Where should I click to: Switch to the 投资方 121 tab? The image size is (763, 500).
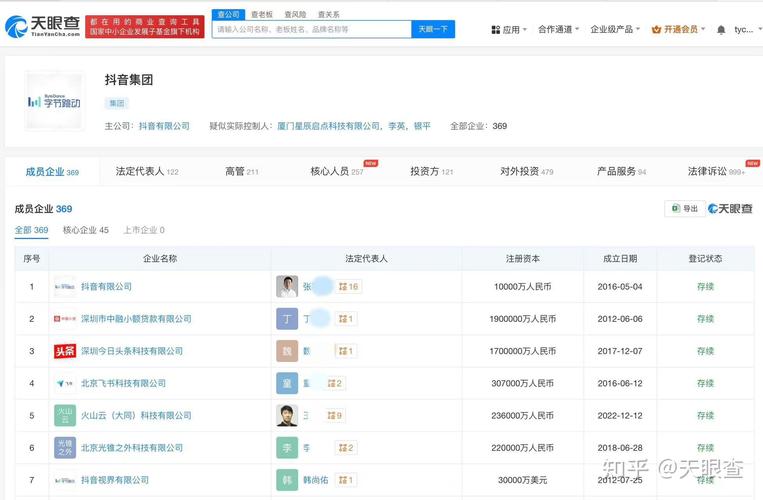tap(432, 171)
